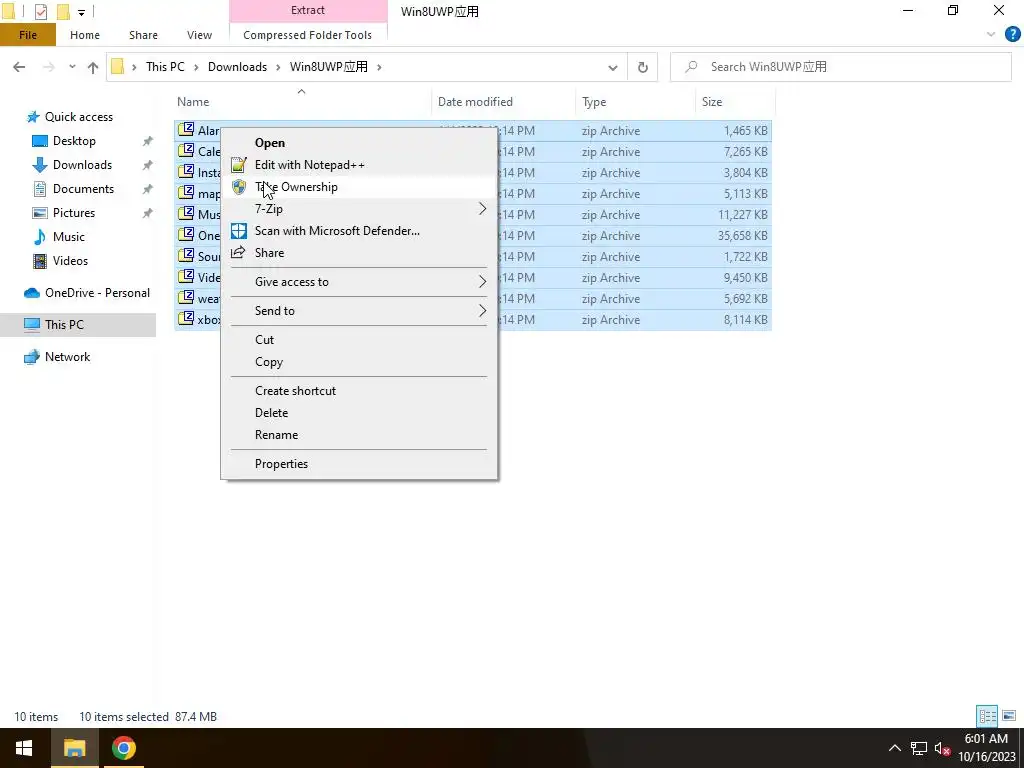1024x768 pixels.
Task: Click the zip icon of the Alar file
Action: click(x=186, y=129)
